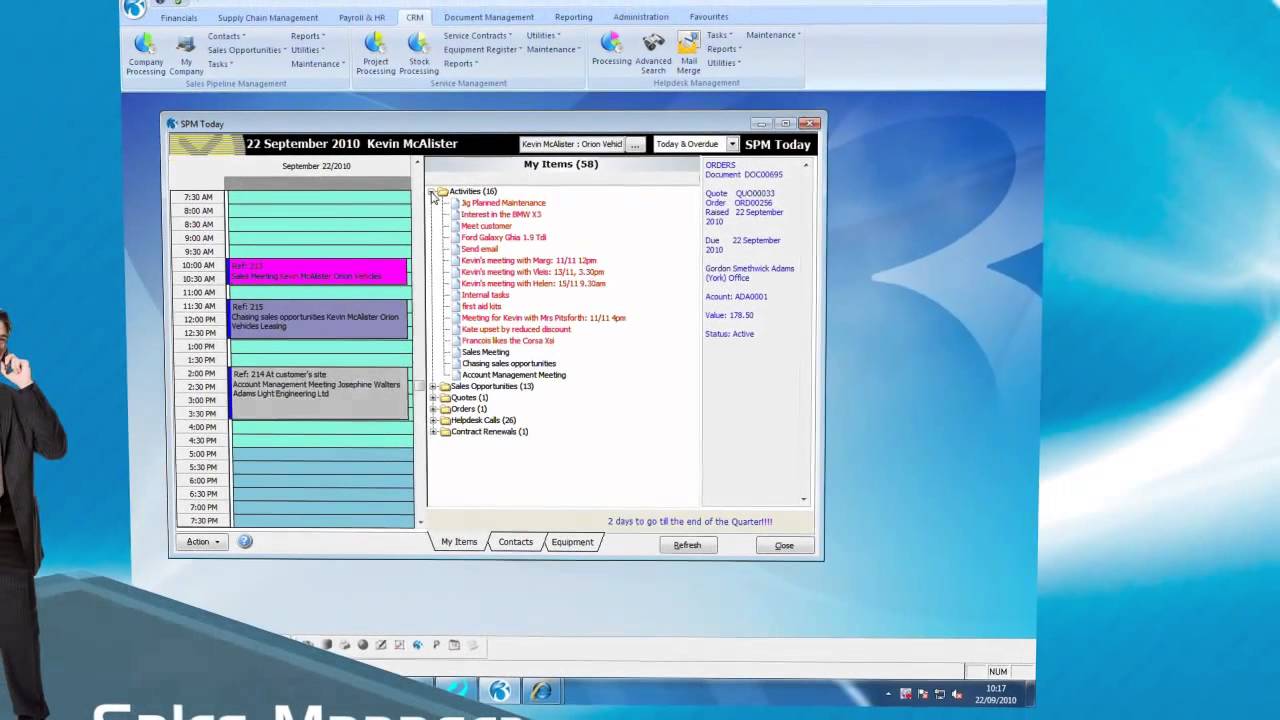Open the Ref 215 Chasing sales opportunities appointment
The height and width of the screenshot is (720, 1280).
(318, 319)
